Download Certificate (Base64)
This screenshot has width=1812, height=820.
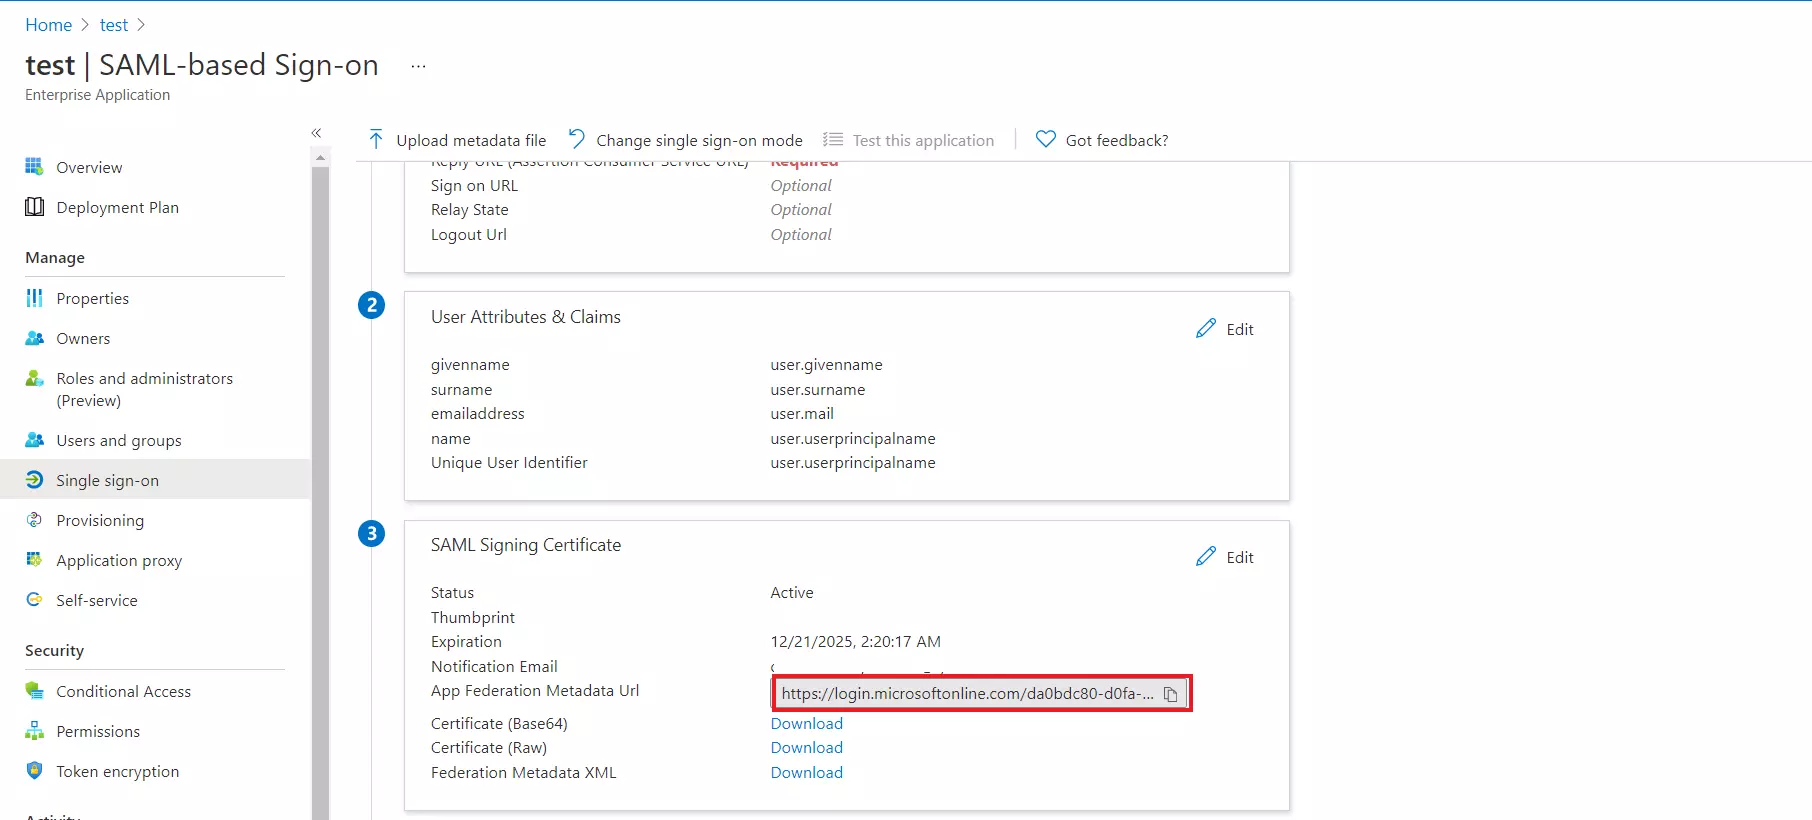806,724
